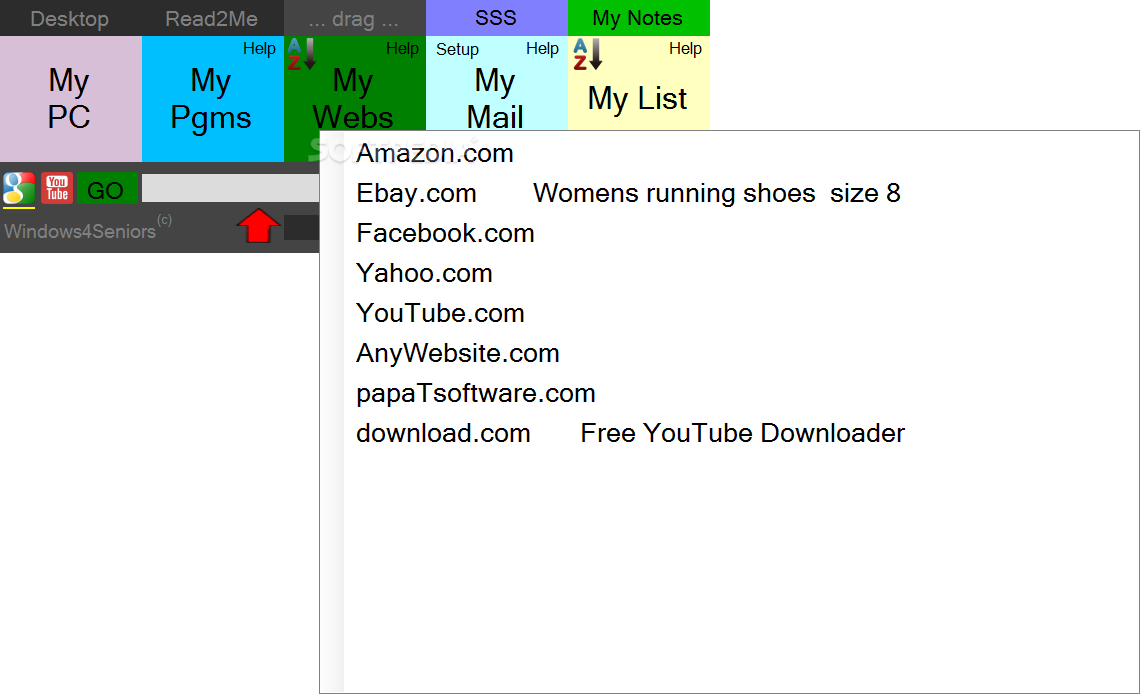Open the My Webs tile
Image resolution: width=1140 pixels, height=694 pixels.
coord(353,99)
